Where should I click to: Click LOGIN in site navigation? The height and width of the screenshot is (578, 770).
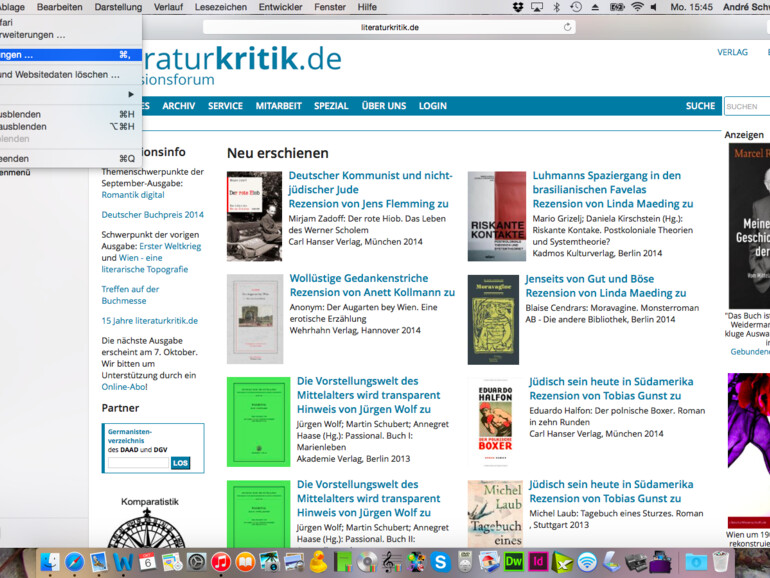coord(433,106)
